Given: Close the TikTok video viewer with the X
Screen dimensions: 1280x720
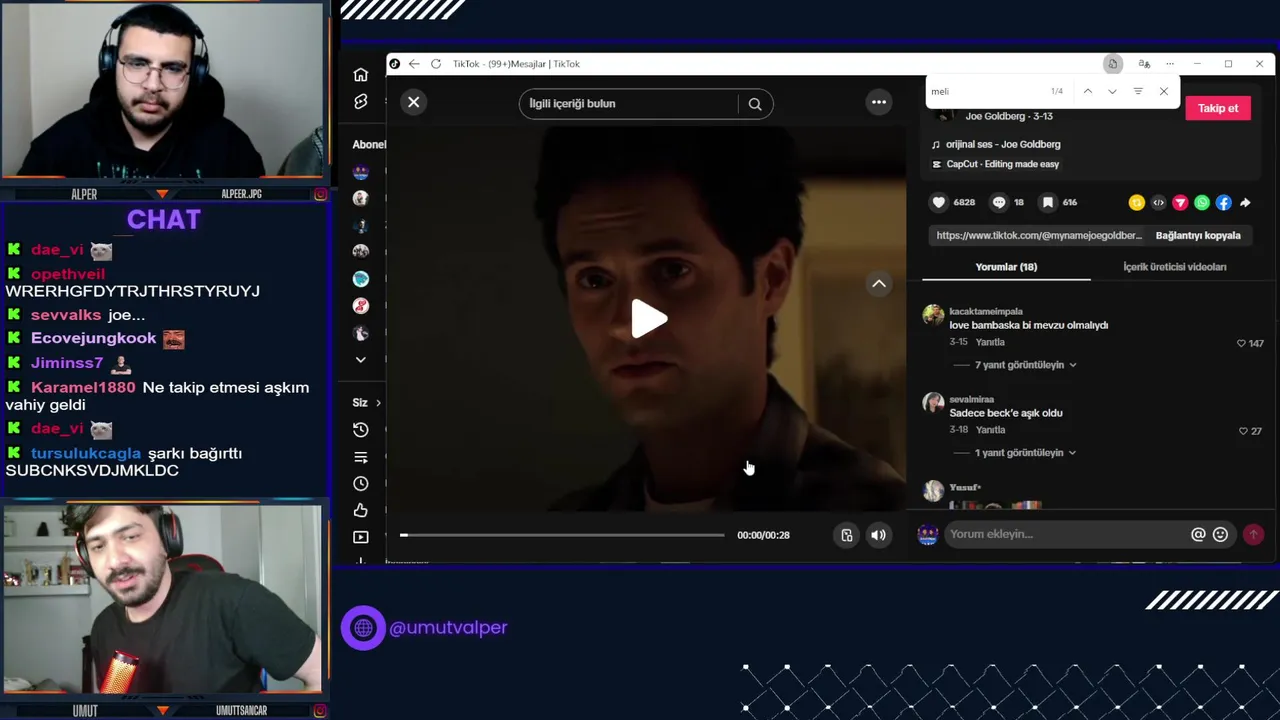Looking at the screenshot, I should pyautogui.click(x=413, y=102).
